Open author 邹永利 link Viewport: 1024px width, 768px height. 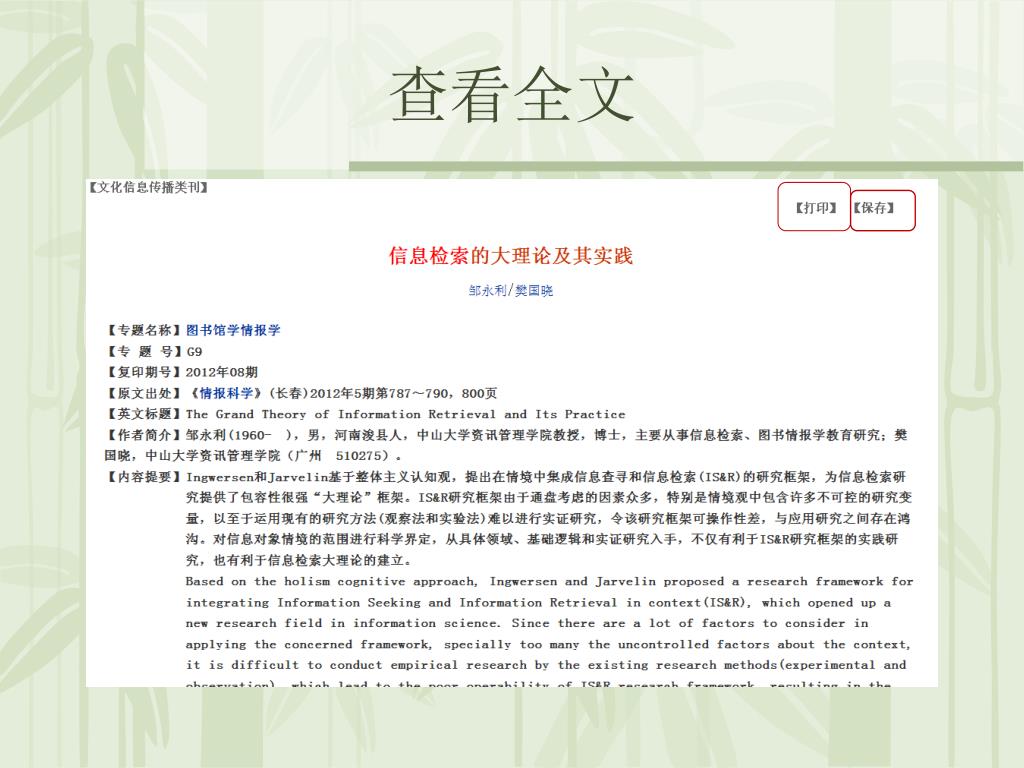pos(487,290)
